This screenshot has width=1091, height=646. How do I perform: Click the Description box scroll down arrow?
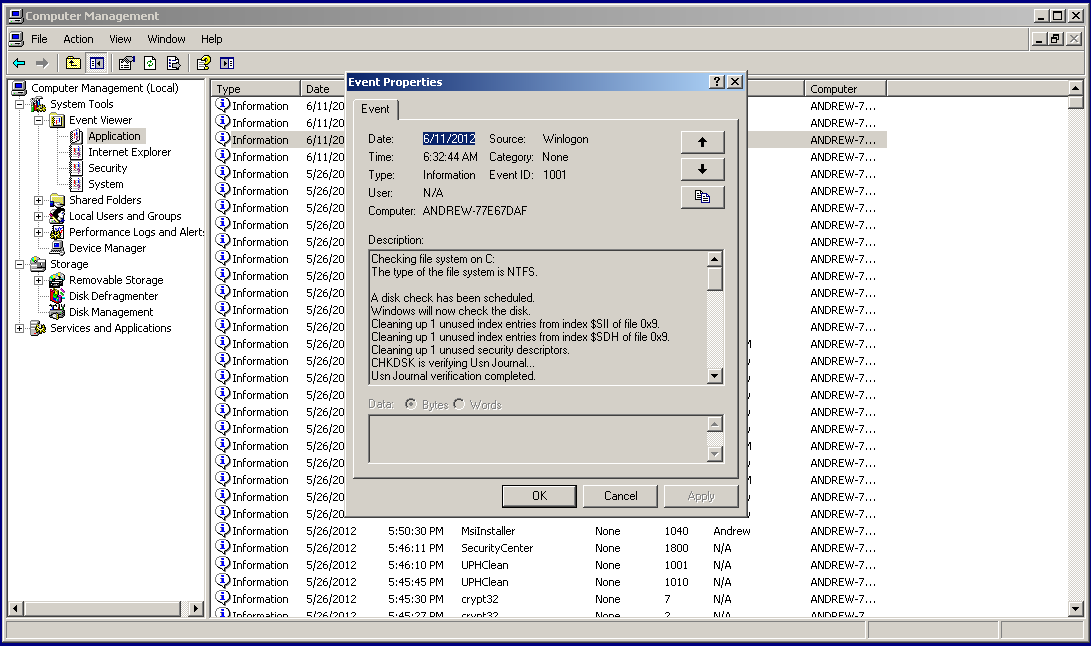point(714,376)
